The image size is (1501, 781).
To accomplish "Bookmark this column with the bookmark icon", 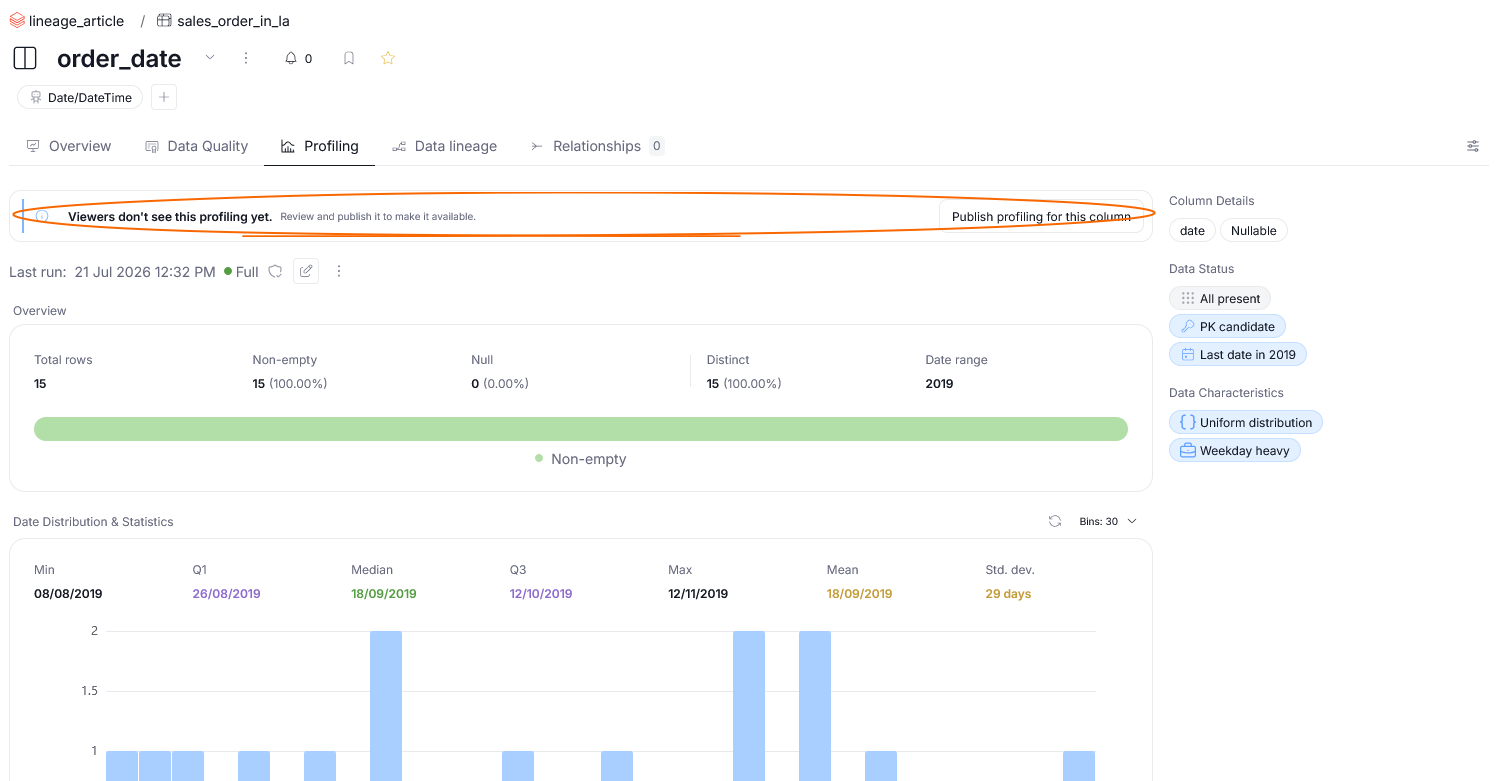I will point(349,58).
